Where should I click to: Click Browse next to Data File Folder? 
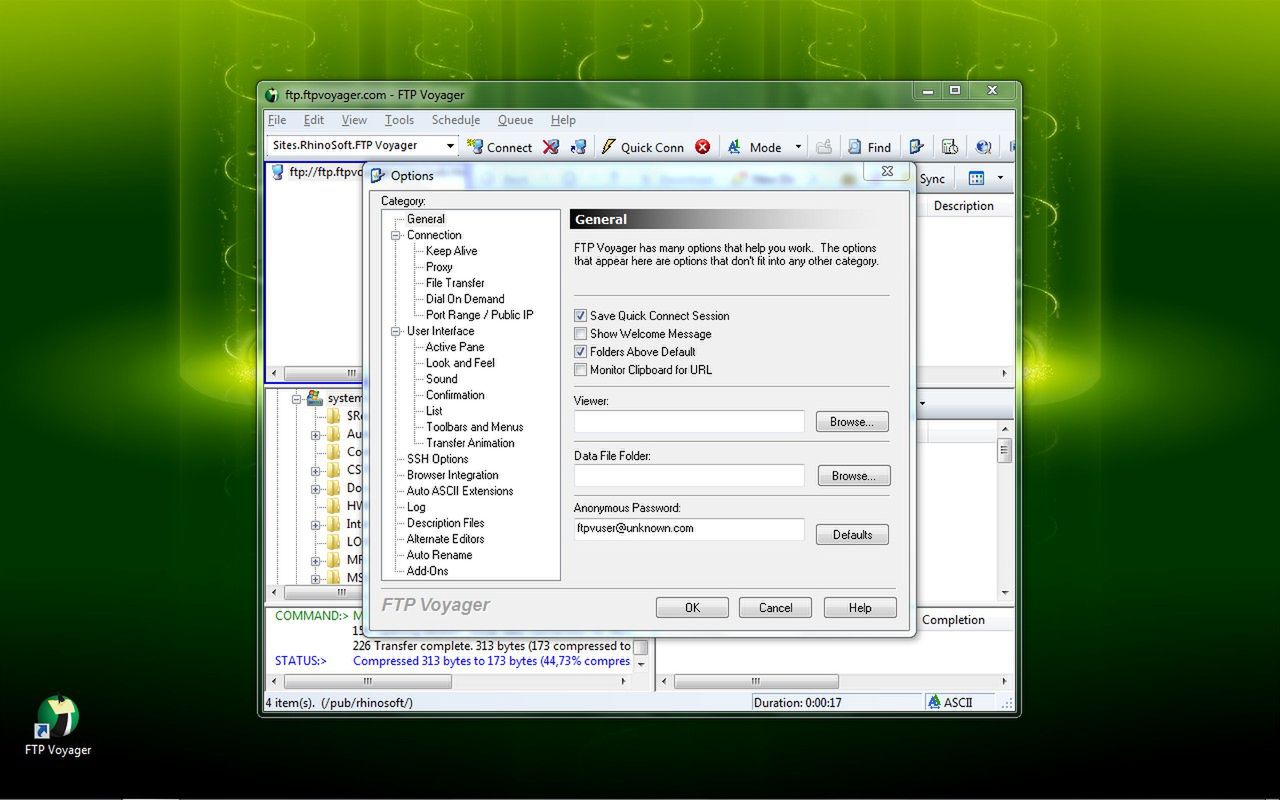(854, 476)
